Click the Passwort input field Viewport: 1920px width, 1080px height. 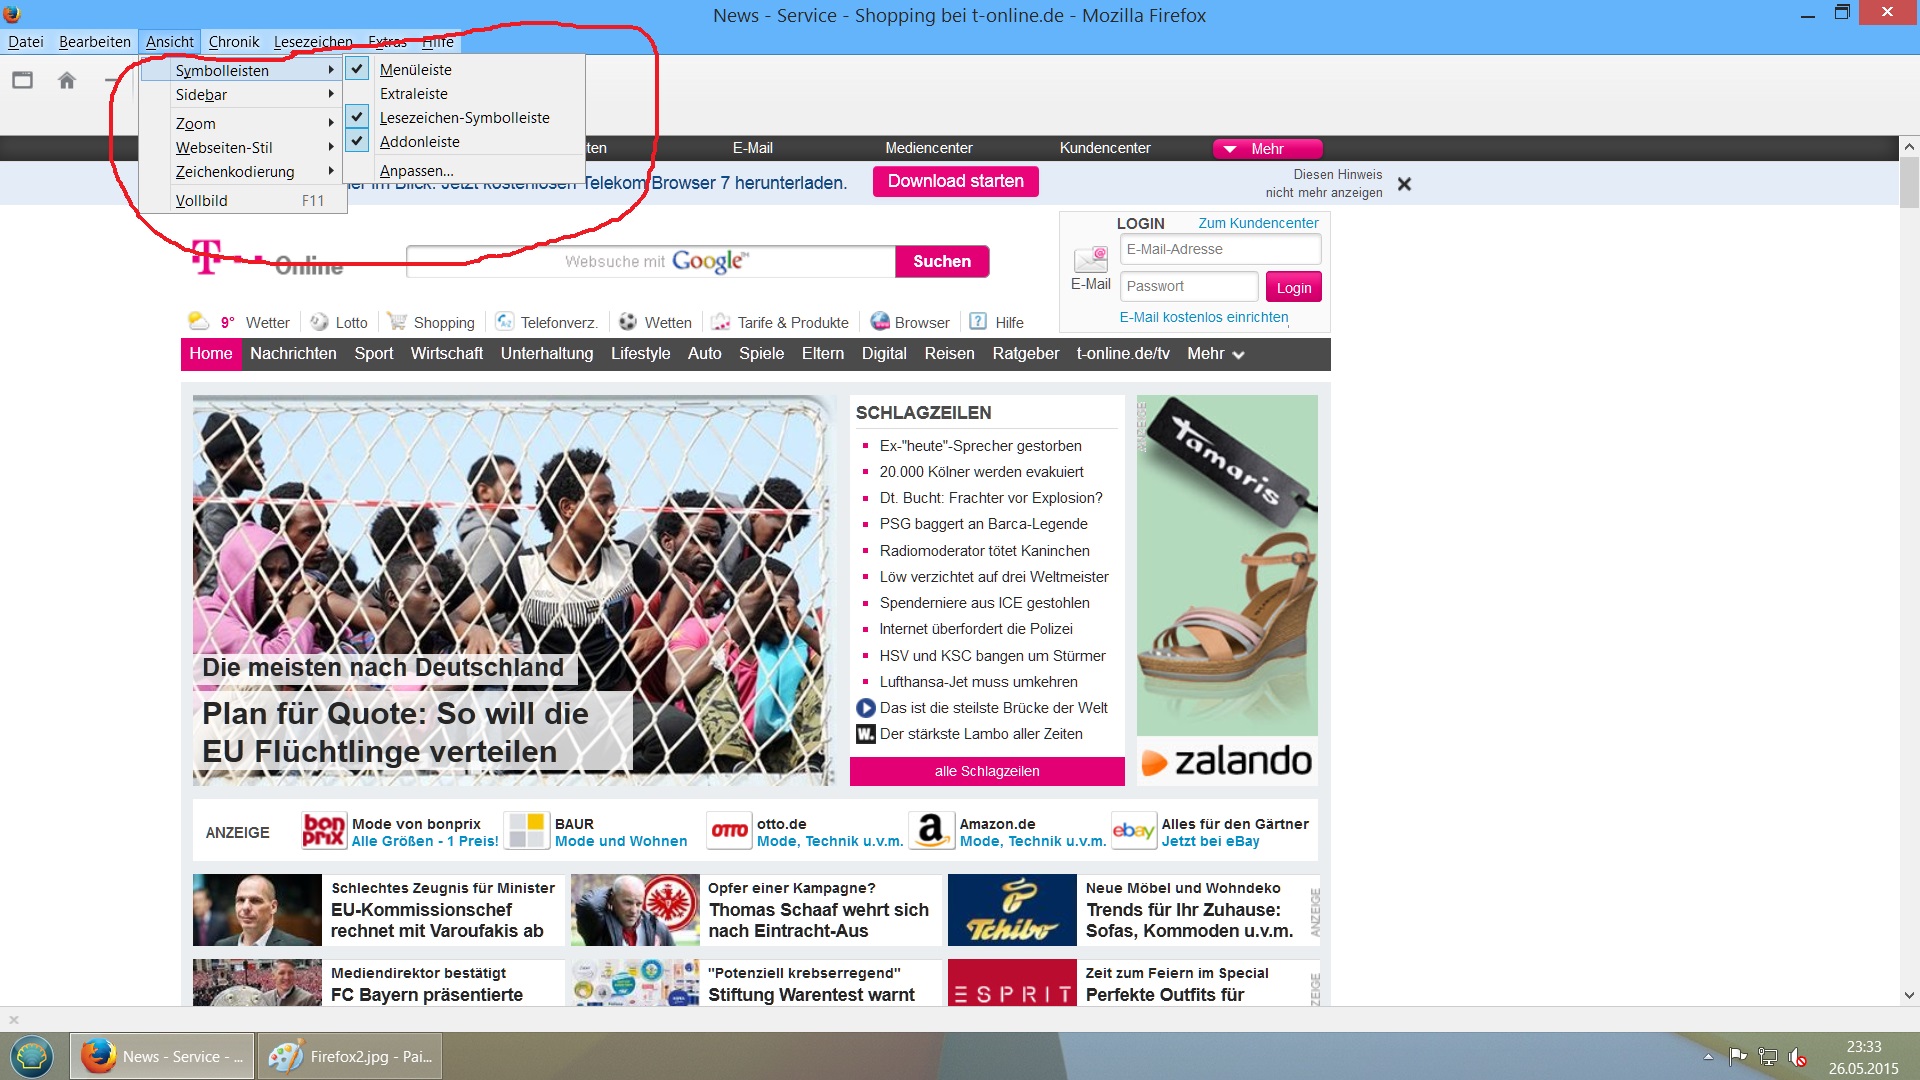(1188, 286)
